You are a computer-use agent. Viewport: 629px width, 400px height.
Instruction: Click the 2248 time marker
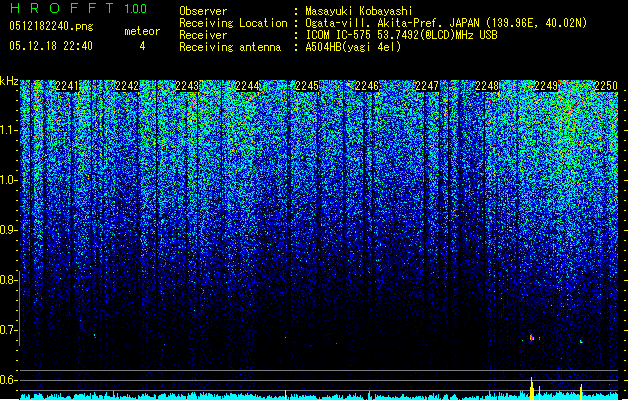point(487,86)
